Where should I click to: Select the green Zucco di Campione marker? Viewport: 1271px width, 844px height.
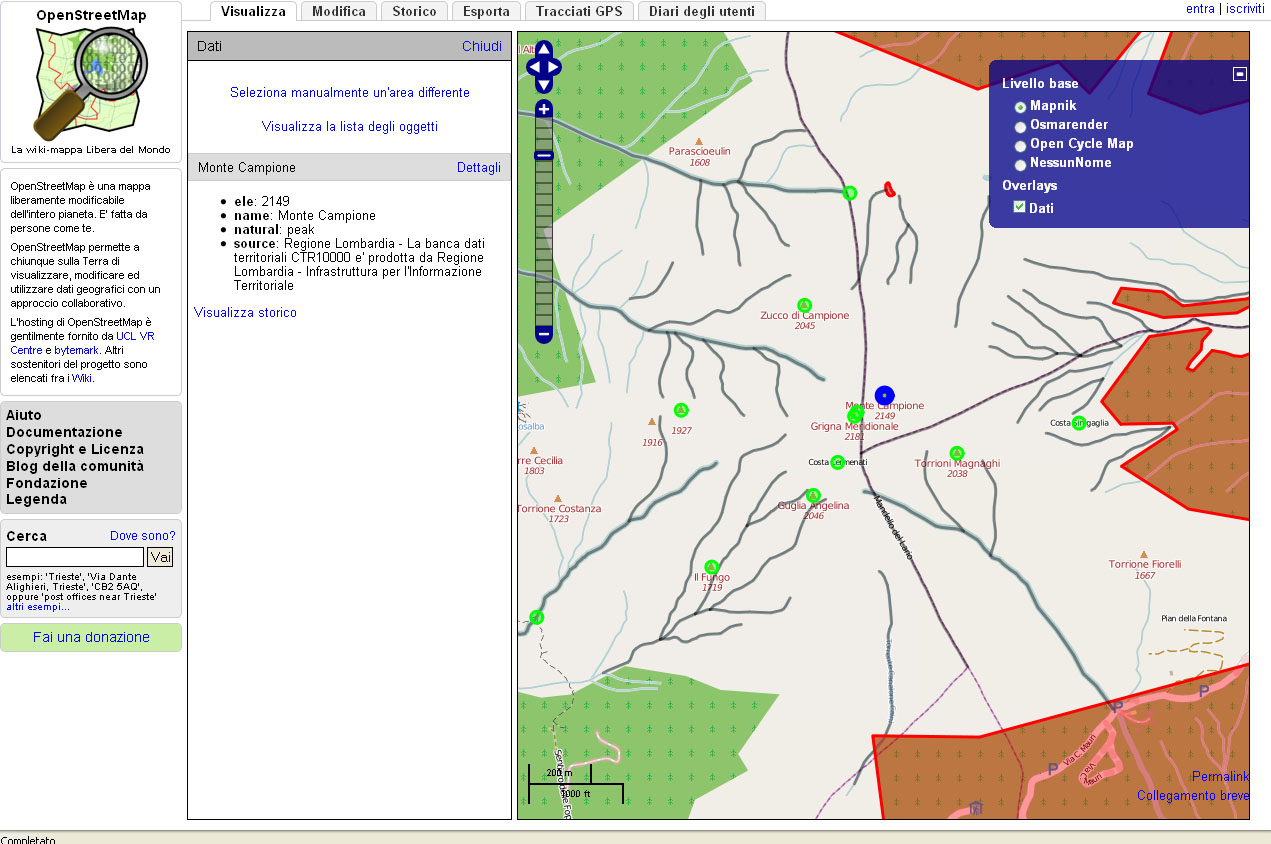[803, 305]
